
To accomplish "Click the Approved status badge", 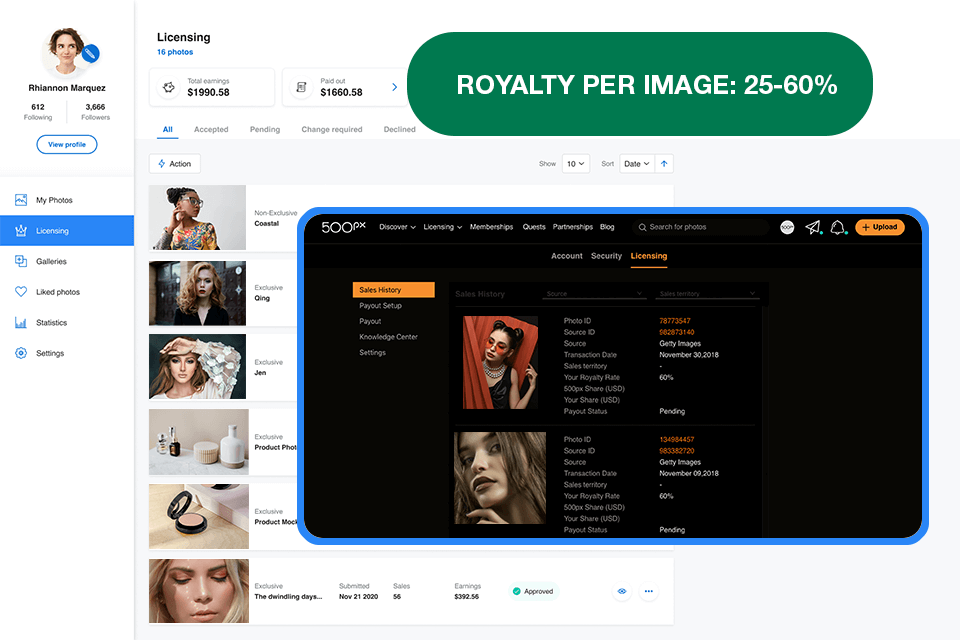I will tap(533, 591).
